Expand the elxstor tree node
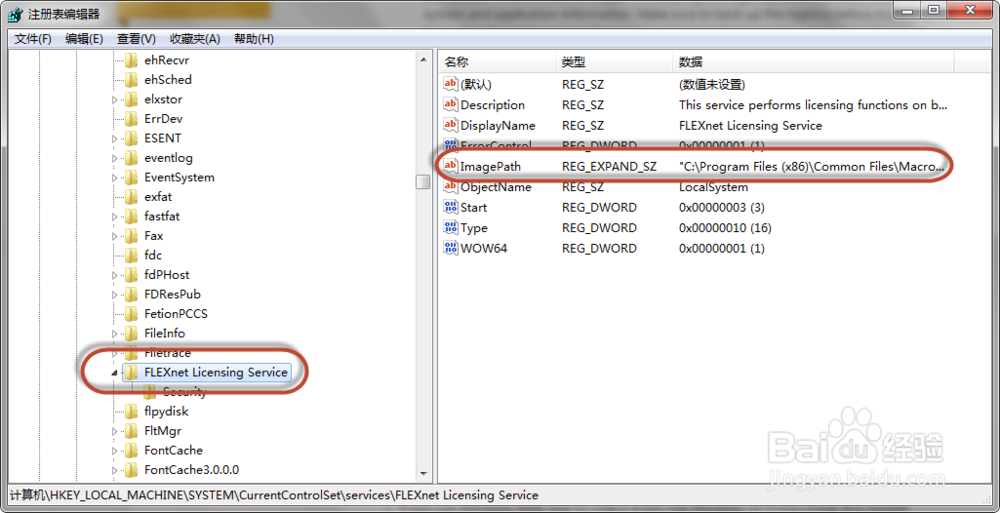Screen dimensions: 1000x513 [115, 100]
